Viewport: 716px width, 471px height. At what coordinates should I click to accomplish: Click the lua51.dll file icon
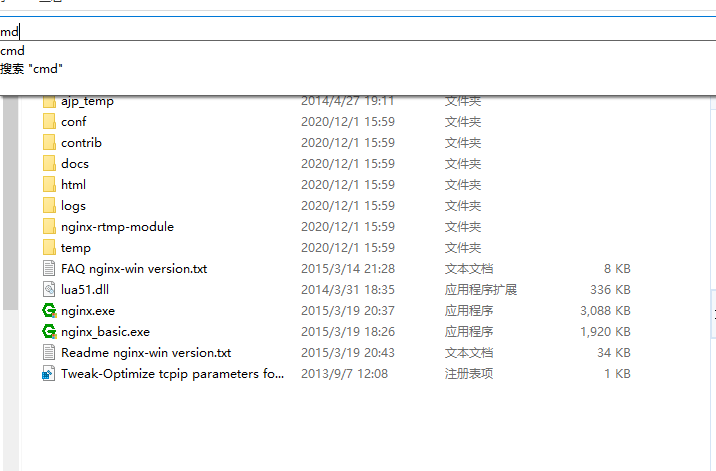click(49, 290)
